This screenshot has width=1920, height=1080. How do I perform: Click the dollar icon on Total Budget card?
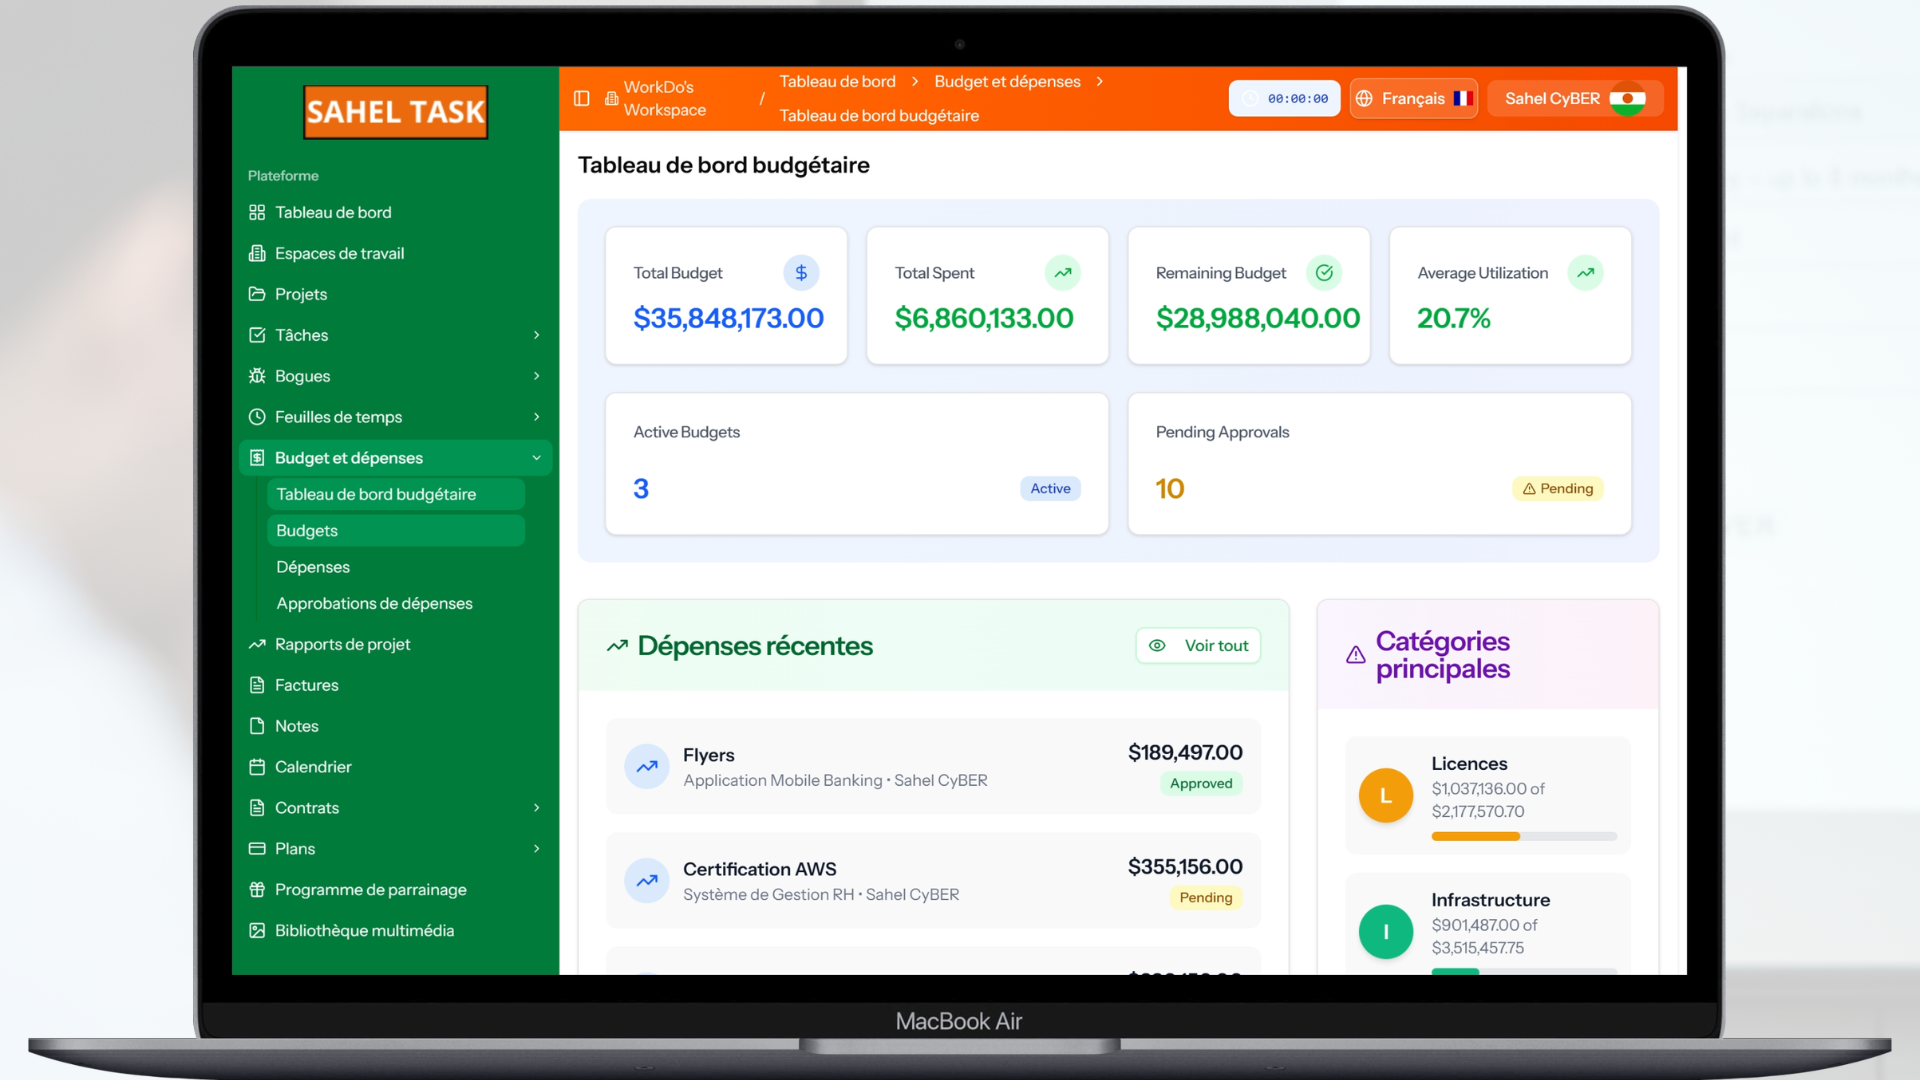coord(801,273)
